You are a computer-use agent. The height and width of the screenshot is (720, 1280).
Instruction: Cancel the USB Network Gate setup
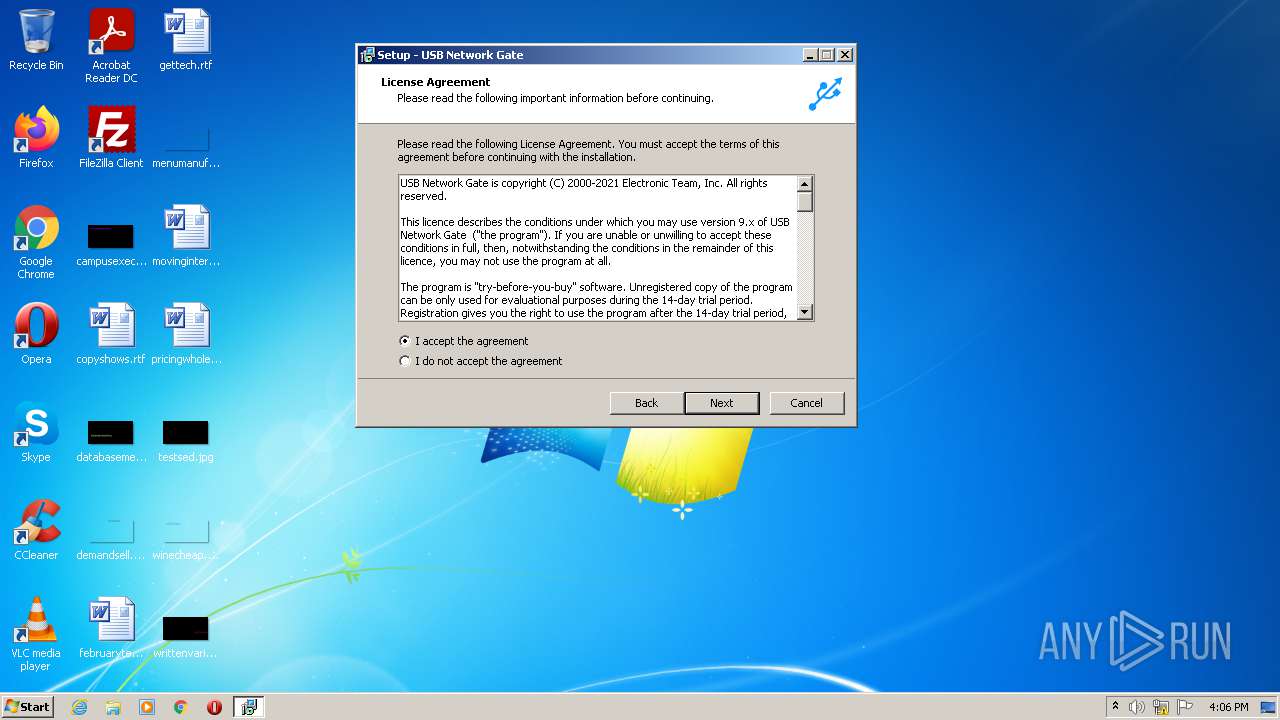tap(807, 403)
